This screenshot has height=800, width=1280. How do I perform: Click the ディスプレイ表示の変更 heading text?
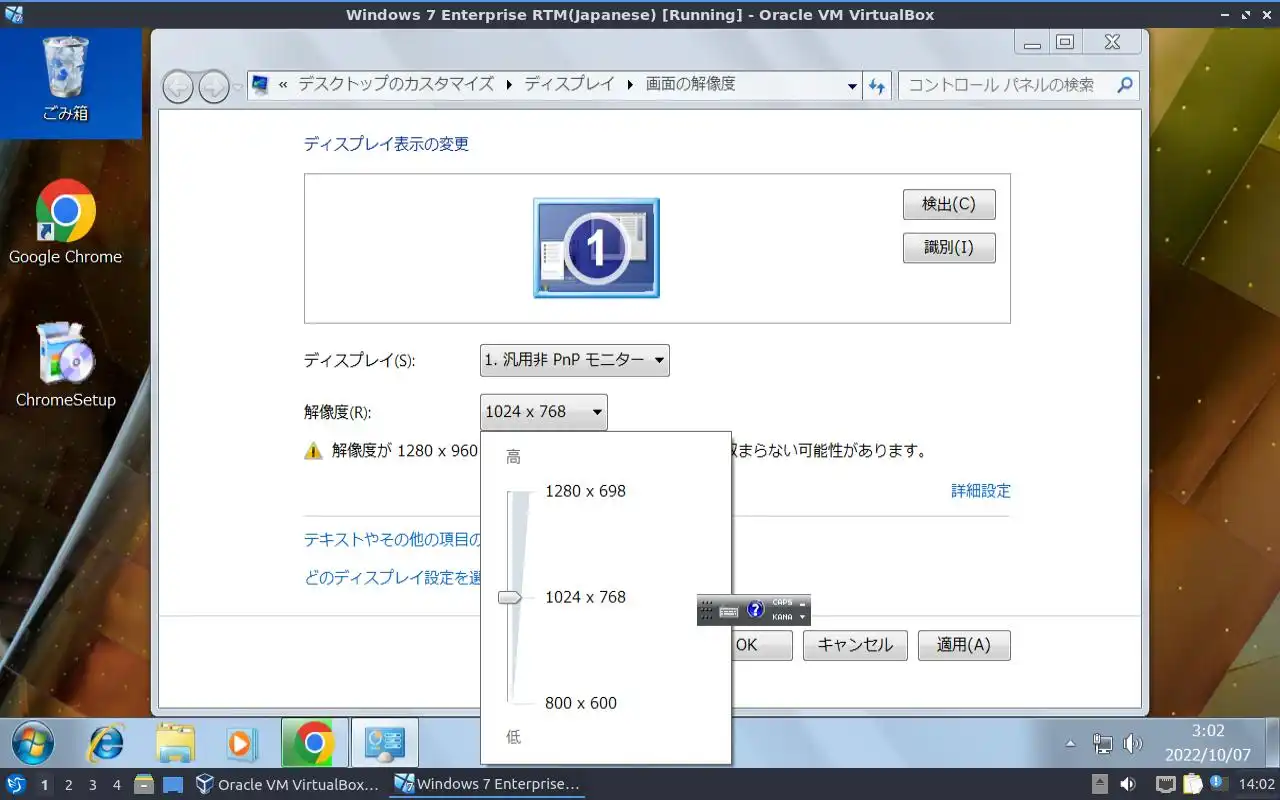386,144
